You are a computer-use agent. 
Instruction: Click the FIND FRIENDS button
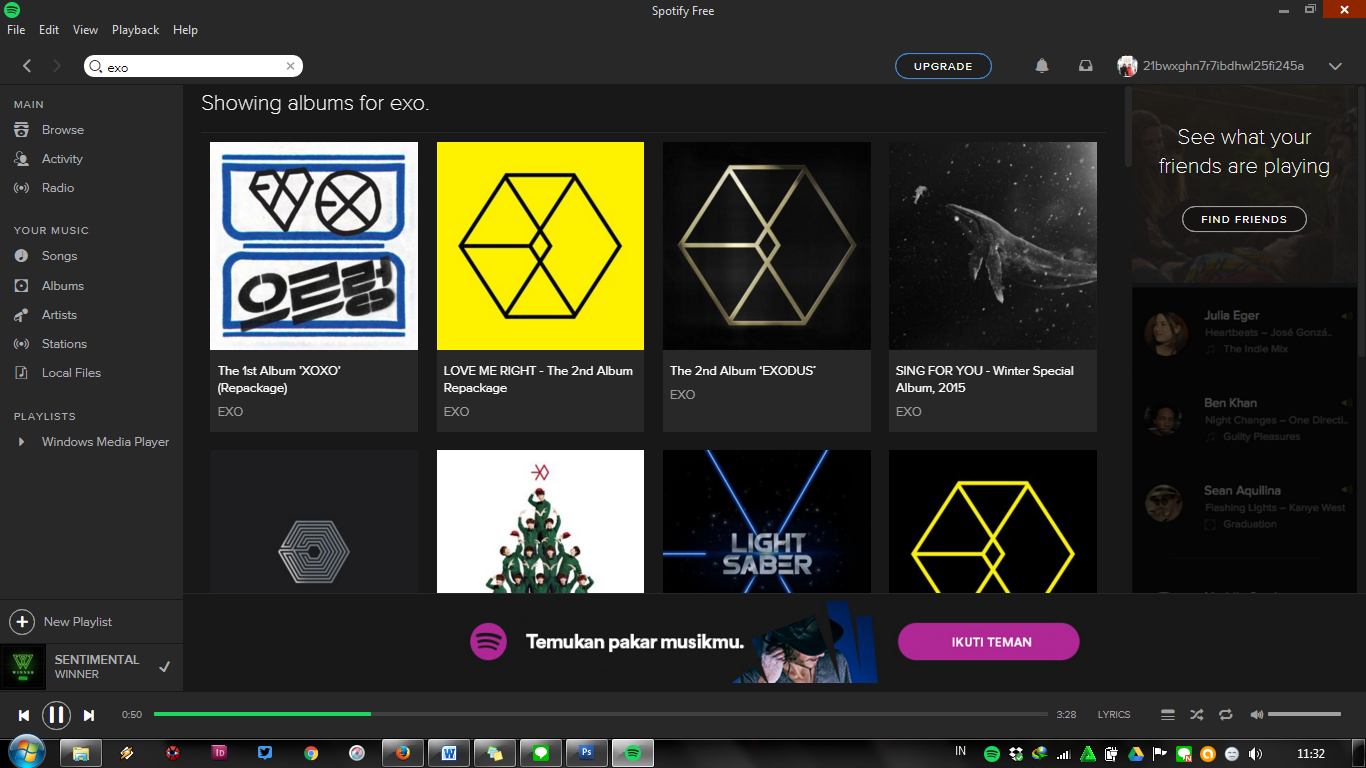pos(1244,219)
